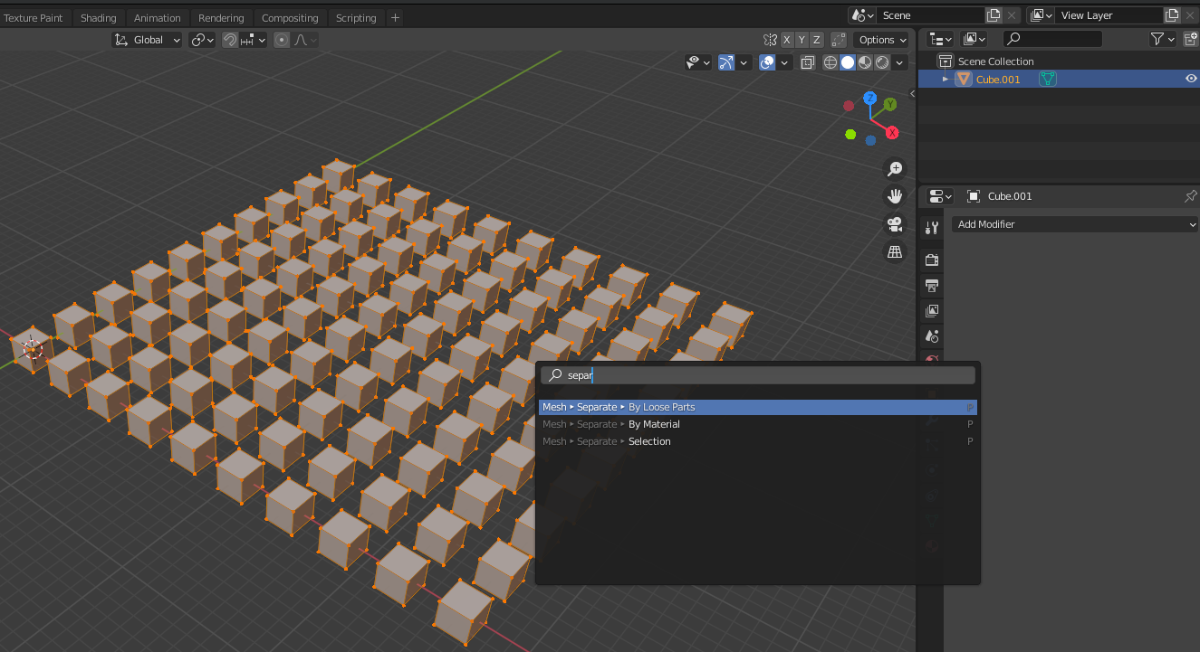Screen dimensions: 1200x652
Task: Click Cube.001's mesh data icon
Action: 1047,79
